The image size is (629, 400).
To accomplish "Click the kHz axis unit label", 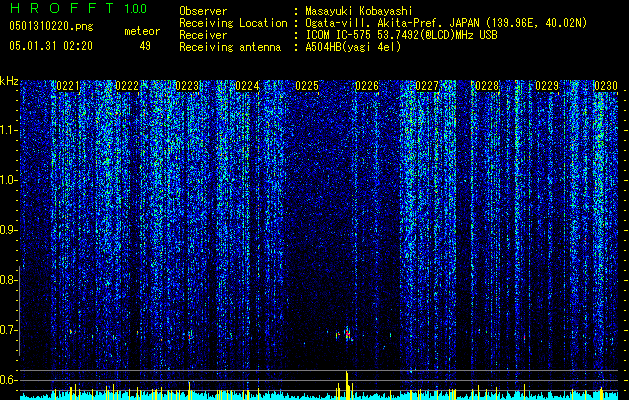I will [x=9, y=81].
